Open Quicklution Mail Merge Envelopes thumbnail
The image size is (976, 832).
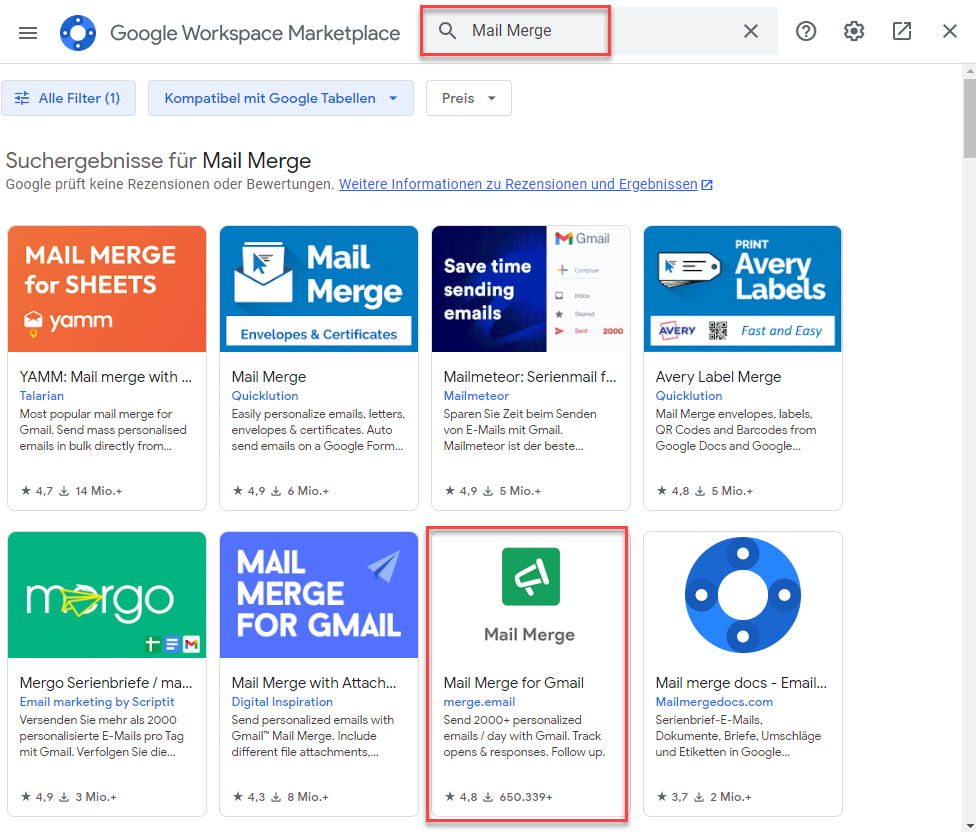[x=319, y=289]
